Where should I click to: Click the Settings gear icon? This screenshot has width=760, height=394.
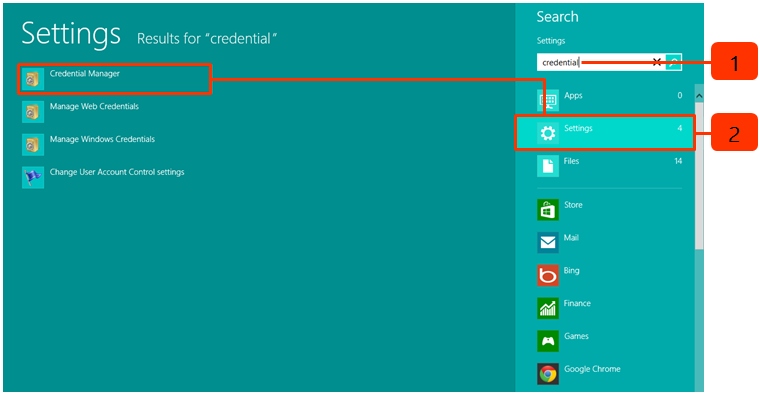(548, 133)
